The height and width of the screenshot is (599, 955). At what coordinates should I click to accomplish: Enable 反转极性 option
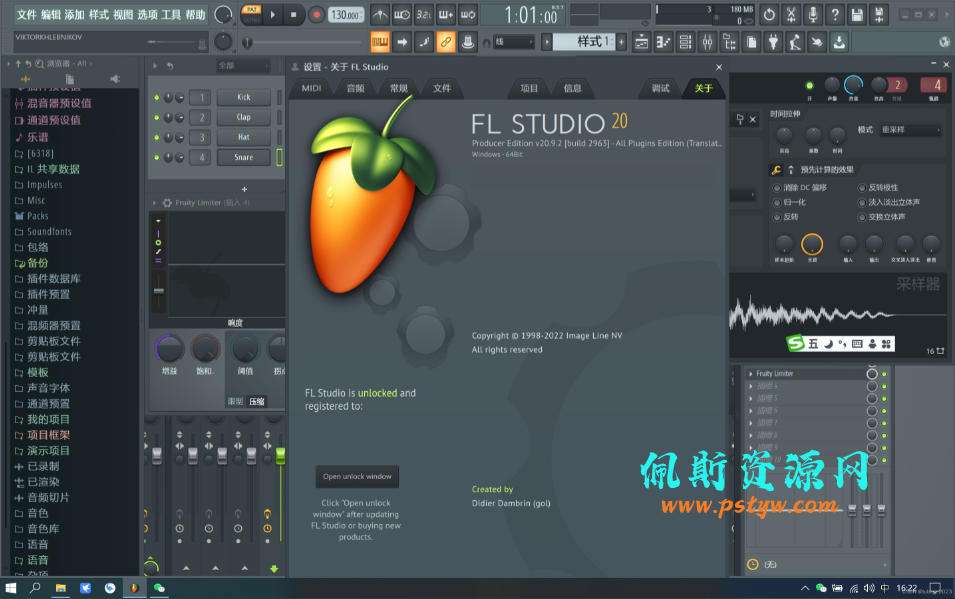pyautogui.click(x=862, y=188)
